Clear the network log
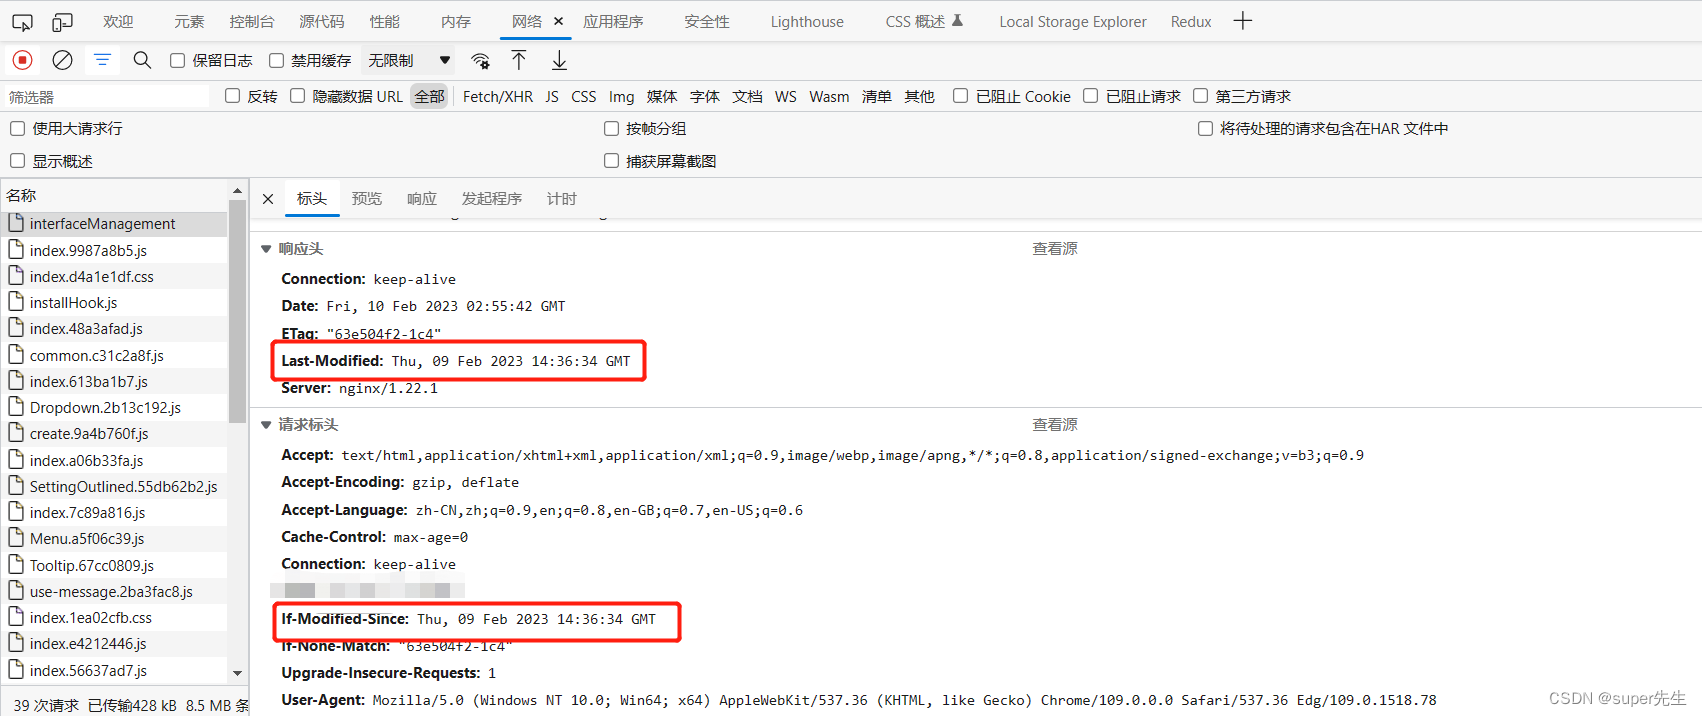Image resolution: width=1702 pixels, height=716 pixels. [x=62, y=60]
